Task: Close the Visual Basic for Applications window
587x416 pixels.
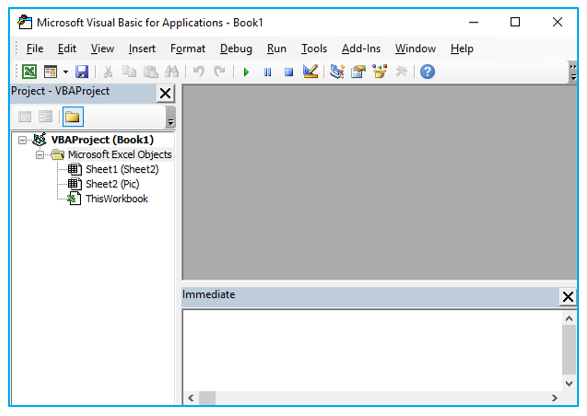Action: (x=557, y=22)
